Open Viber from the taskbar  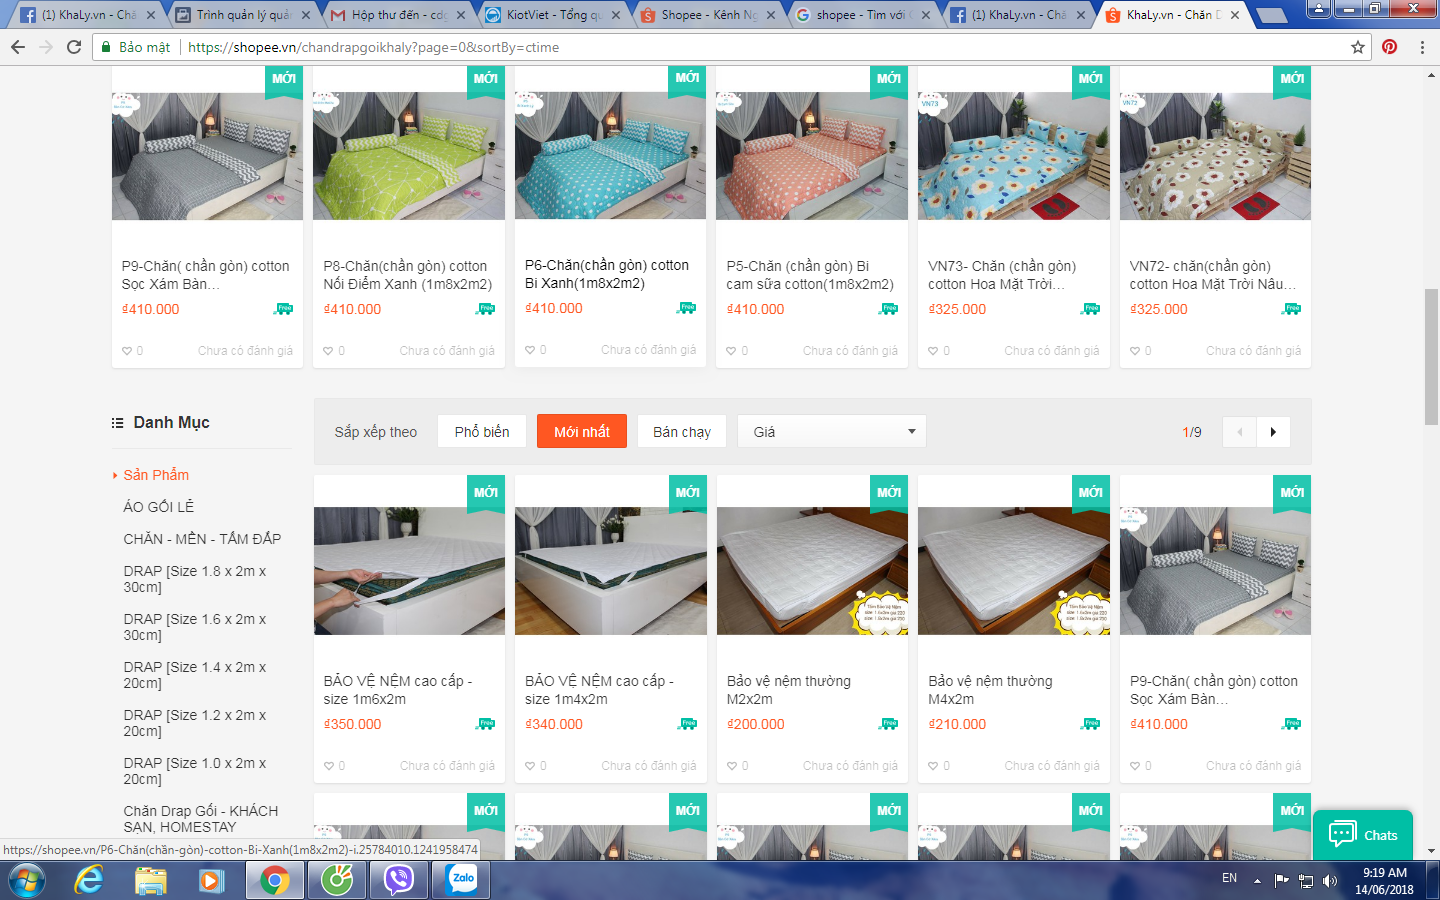coord(399,880)
